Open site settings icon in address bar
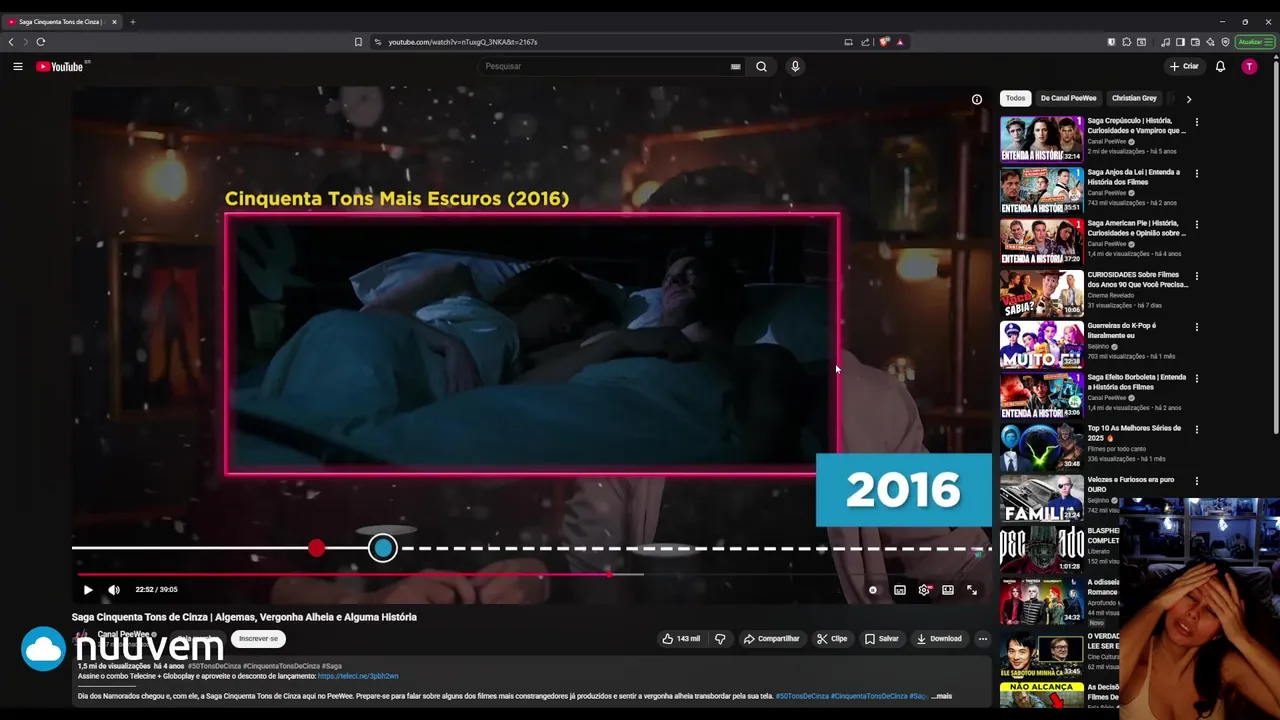 point(377,42)
